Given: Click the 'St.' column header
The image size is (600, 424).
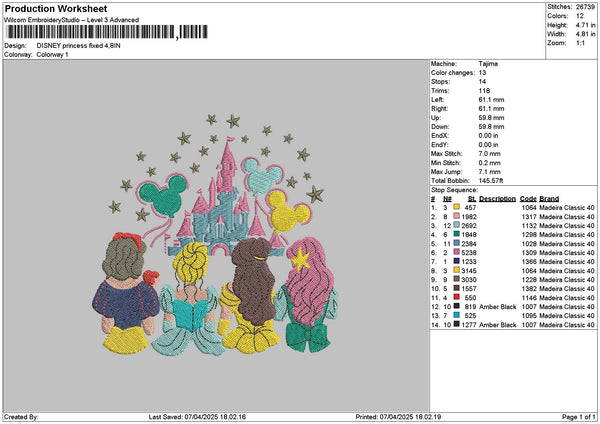Looking at the screenshot, I should tap(472, 199).
